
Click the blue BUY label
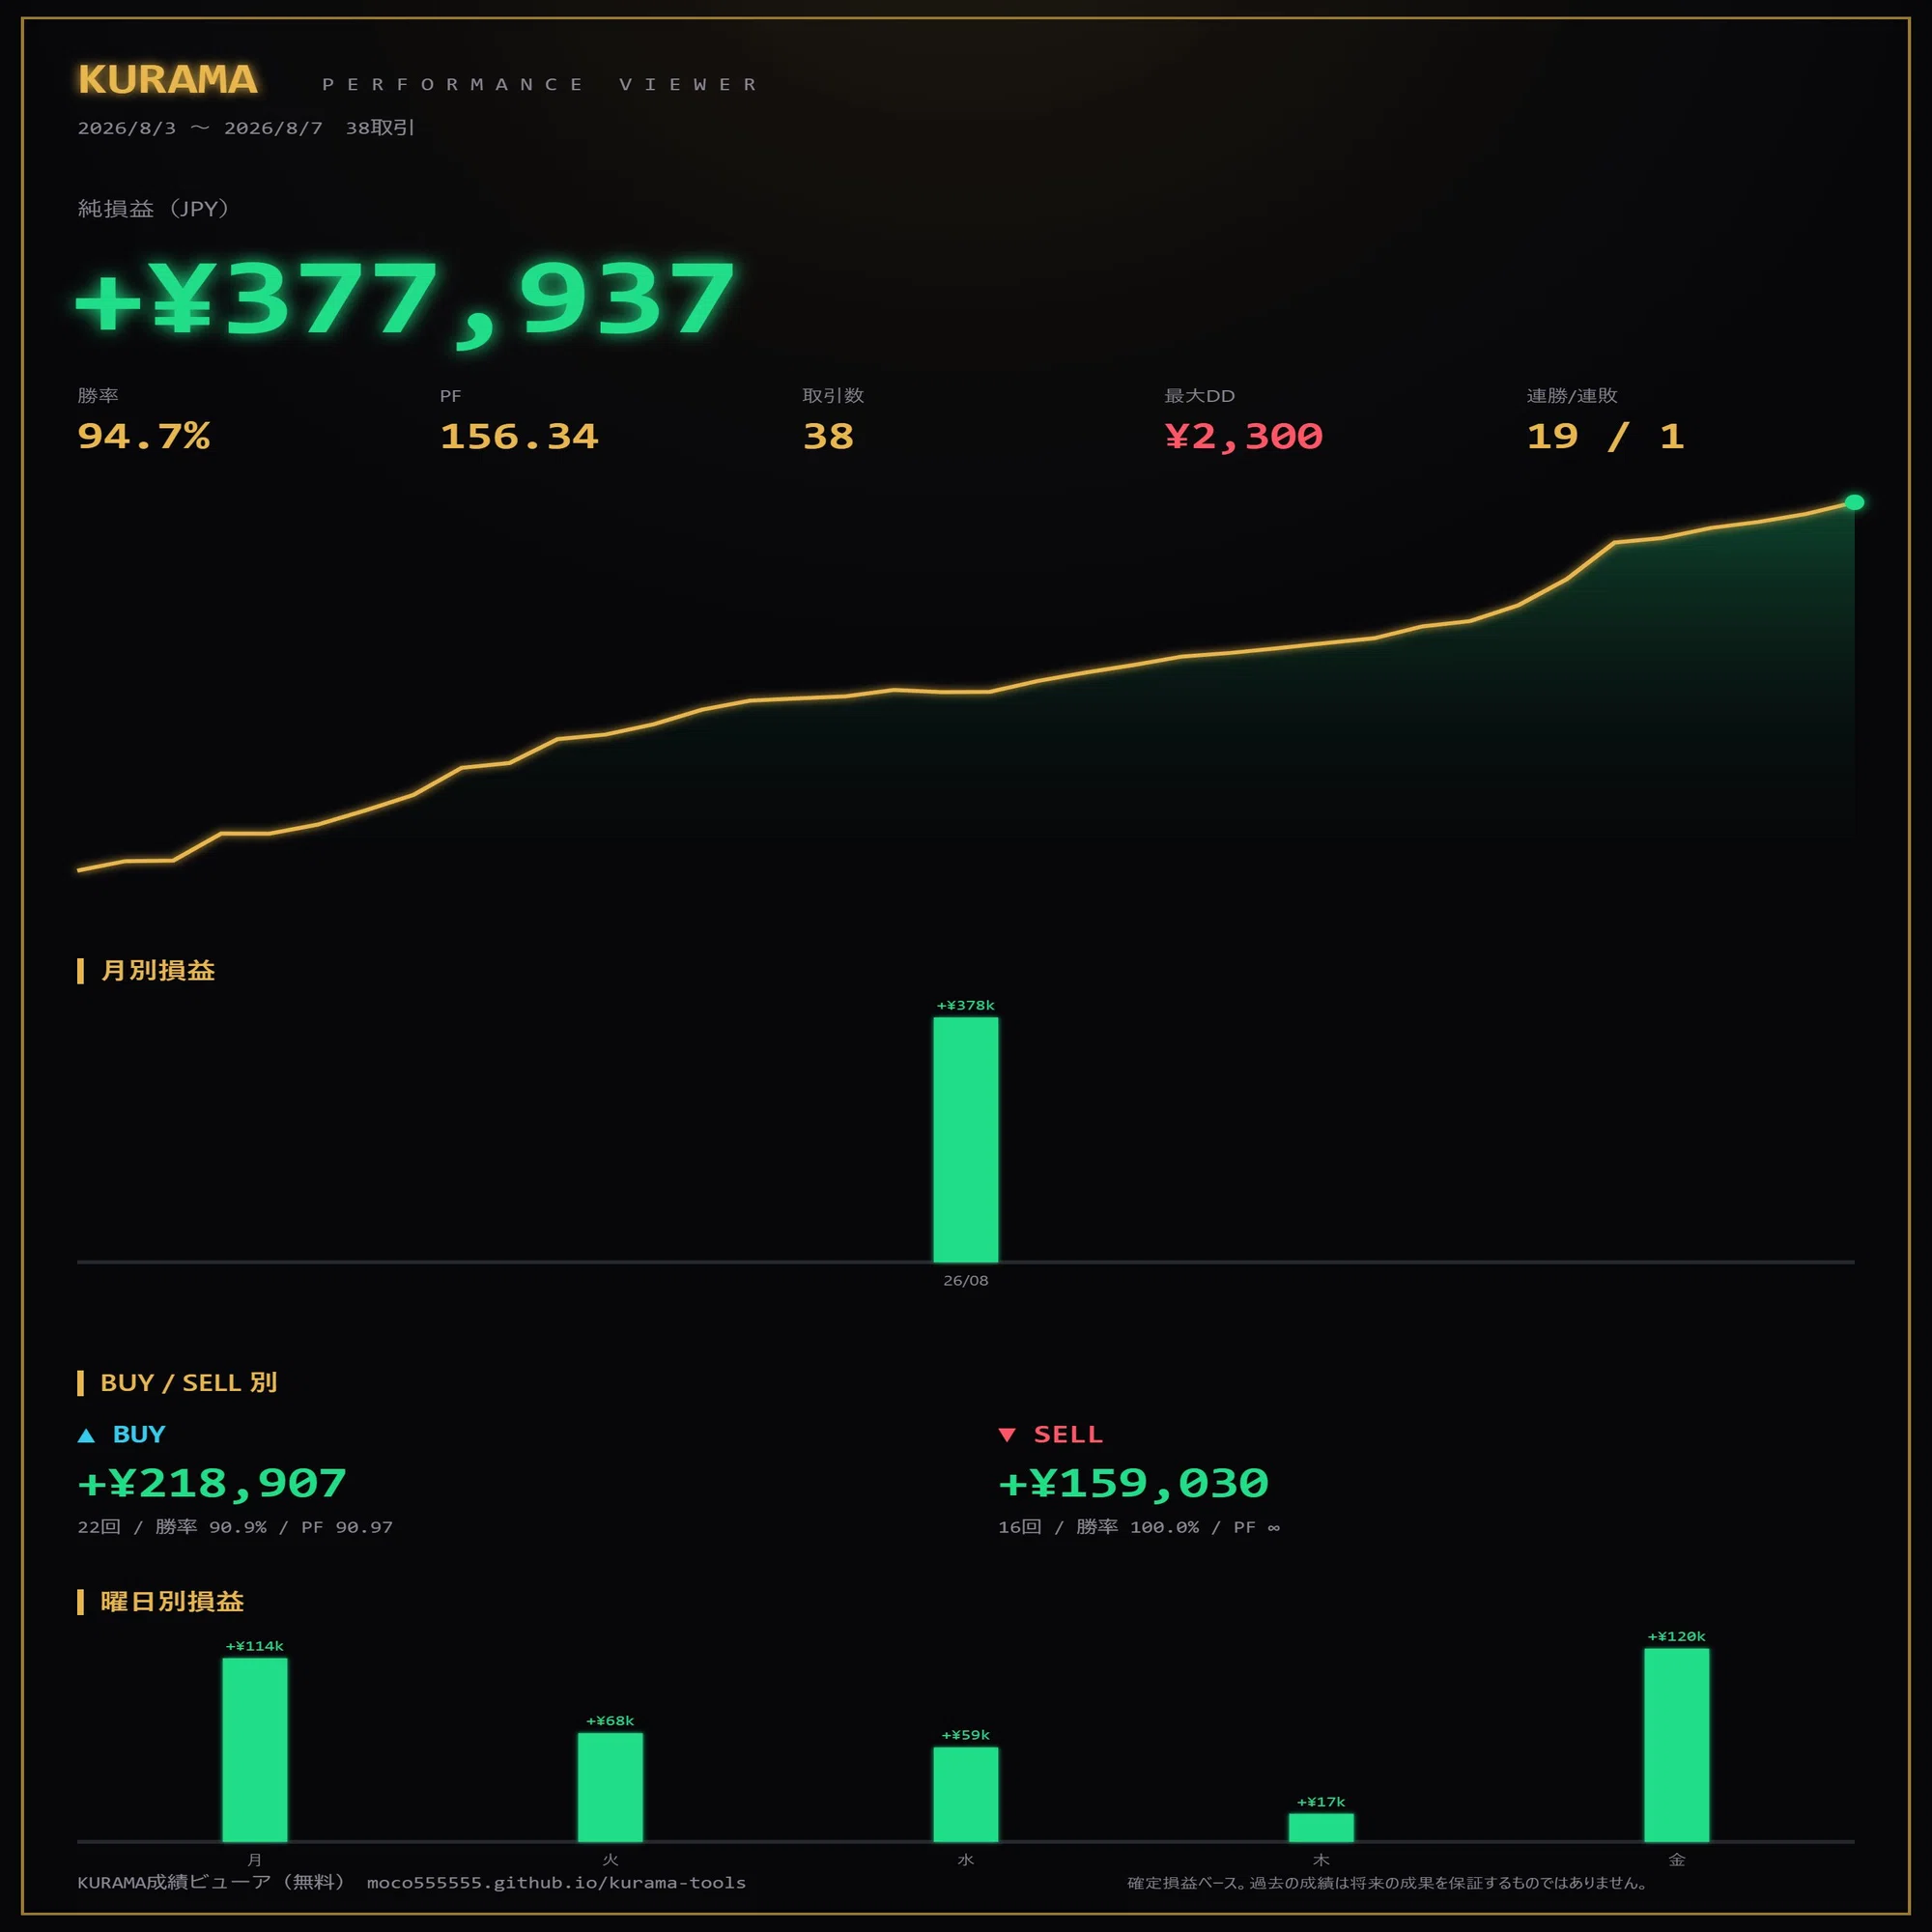pos(139,1434)
